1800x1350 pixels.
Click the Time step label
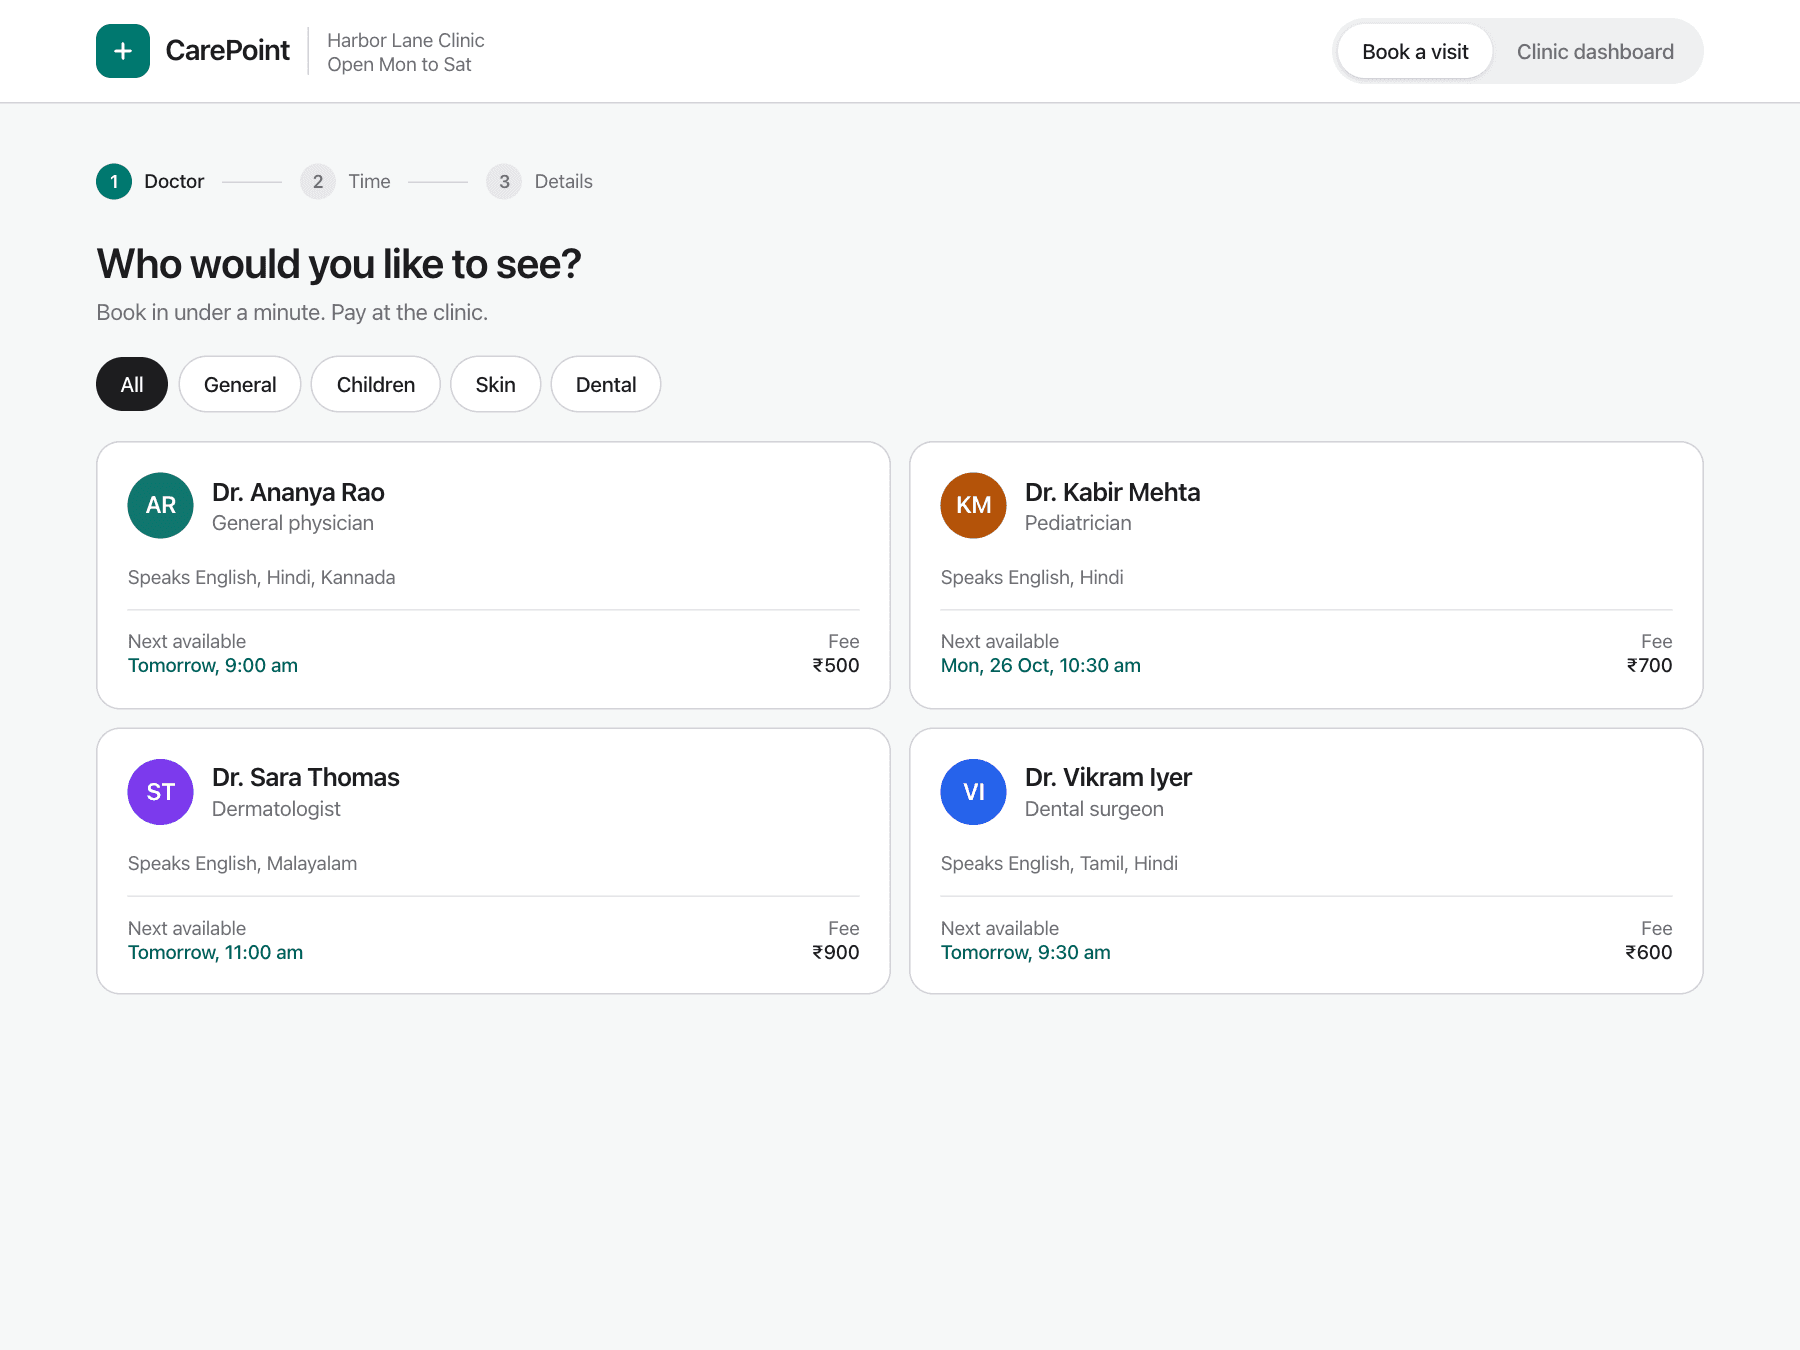(369, 181)
